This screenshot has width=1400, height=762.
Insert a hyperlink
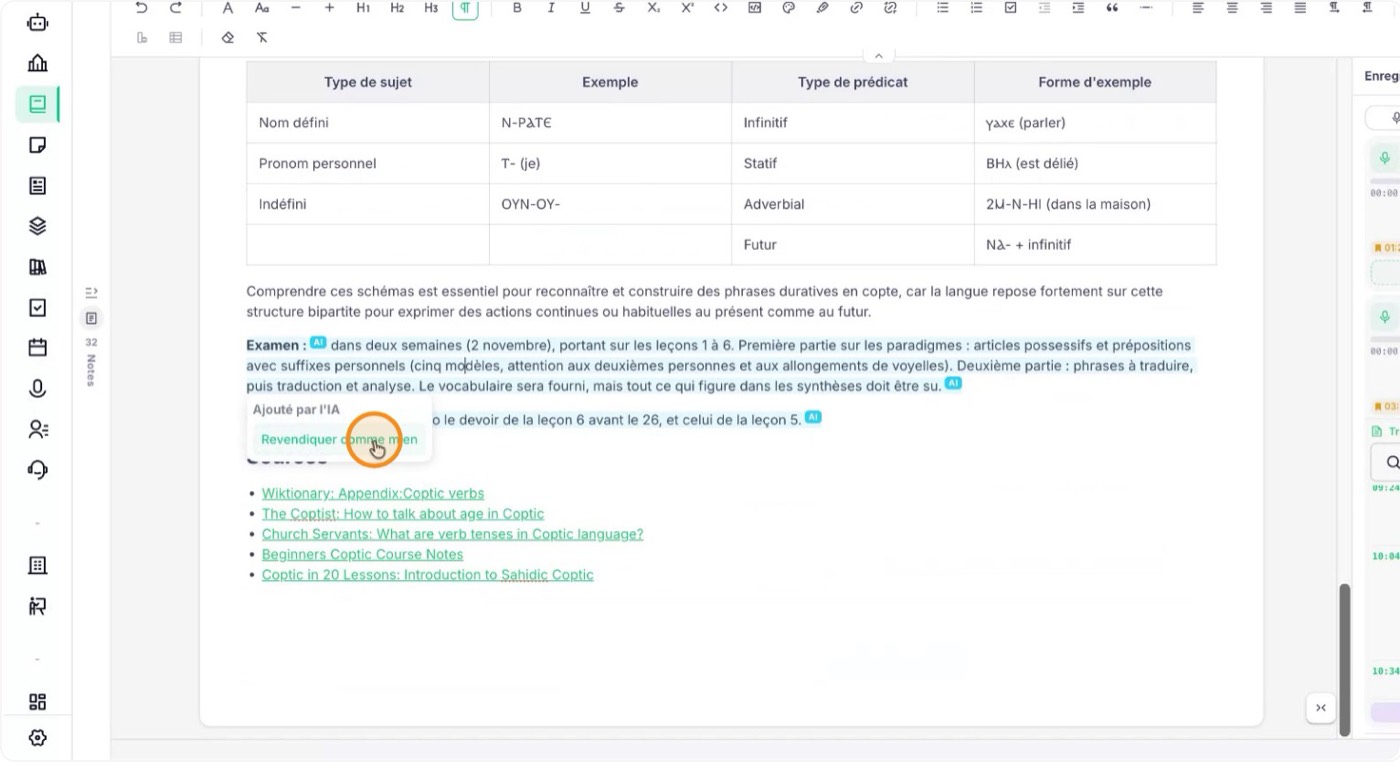tap(856, 8)
